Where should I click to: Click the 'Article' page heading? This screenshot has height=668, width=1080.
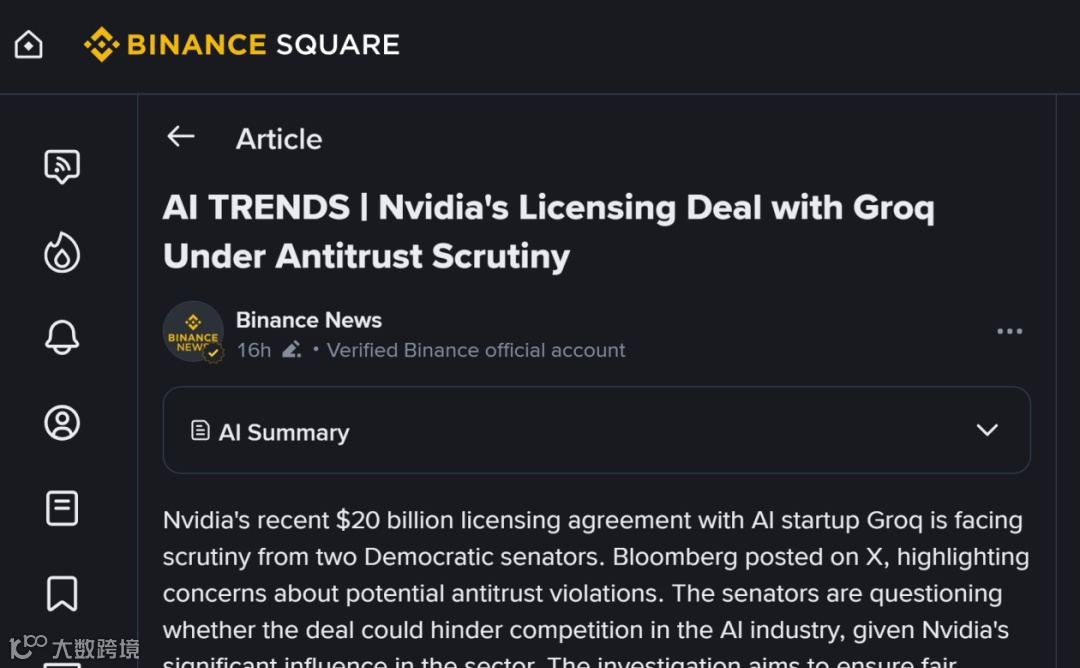click(279, 139)
